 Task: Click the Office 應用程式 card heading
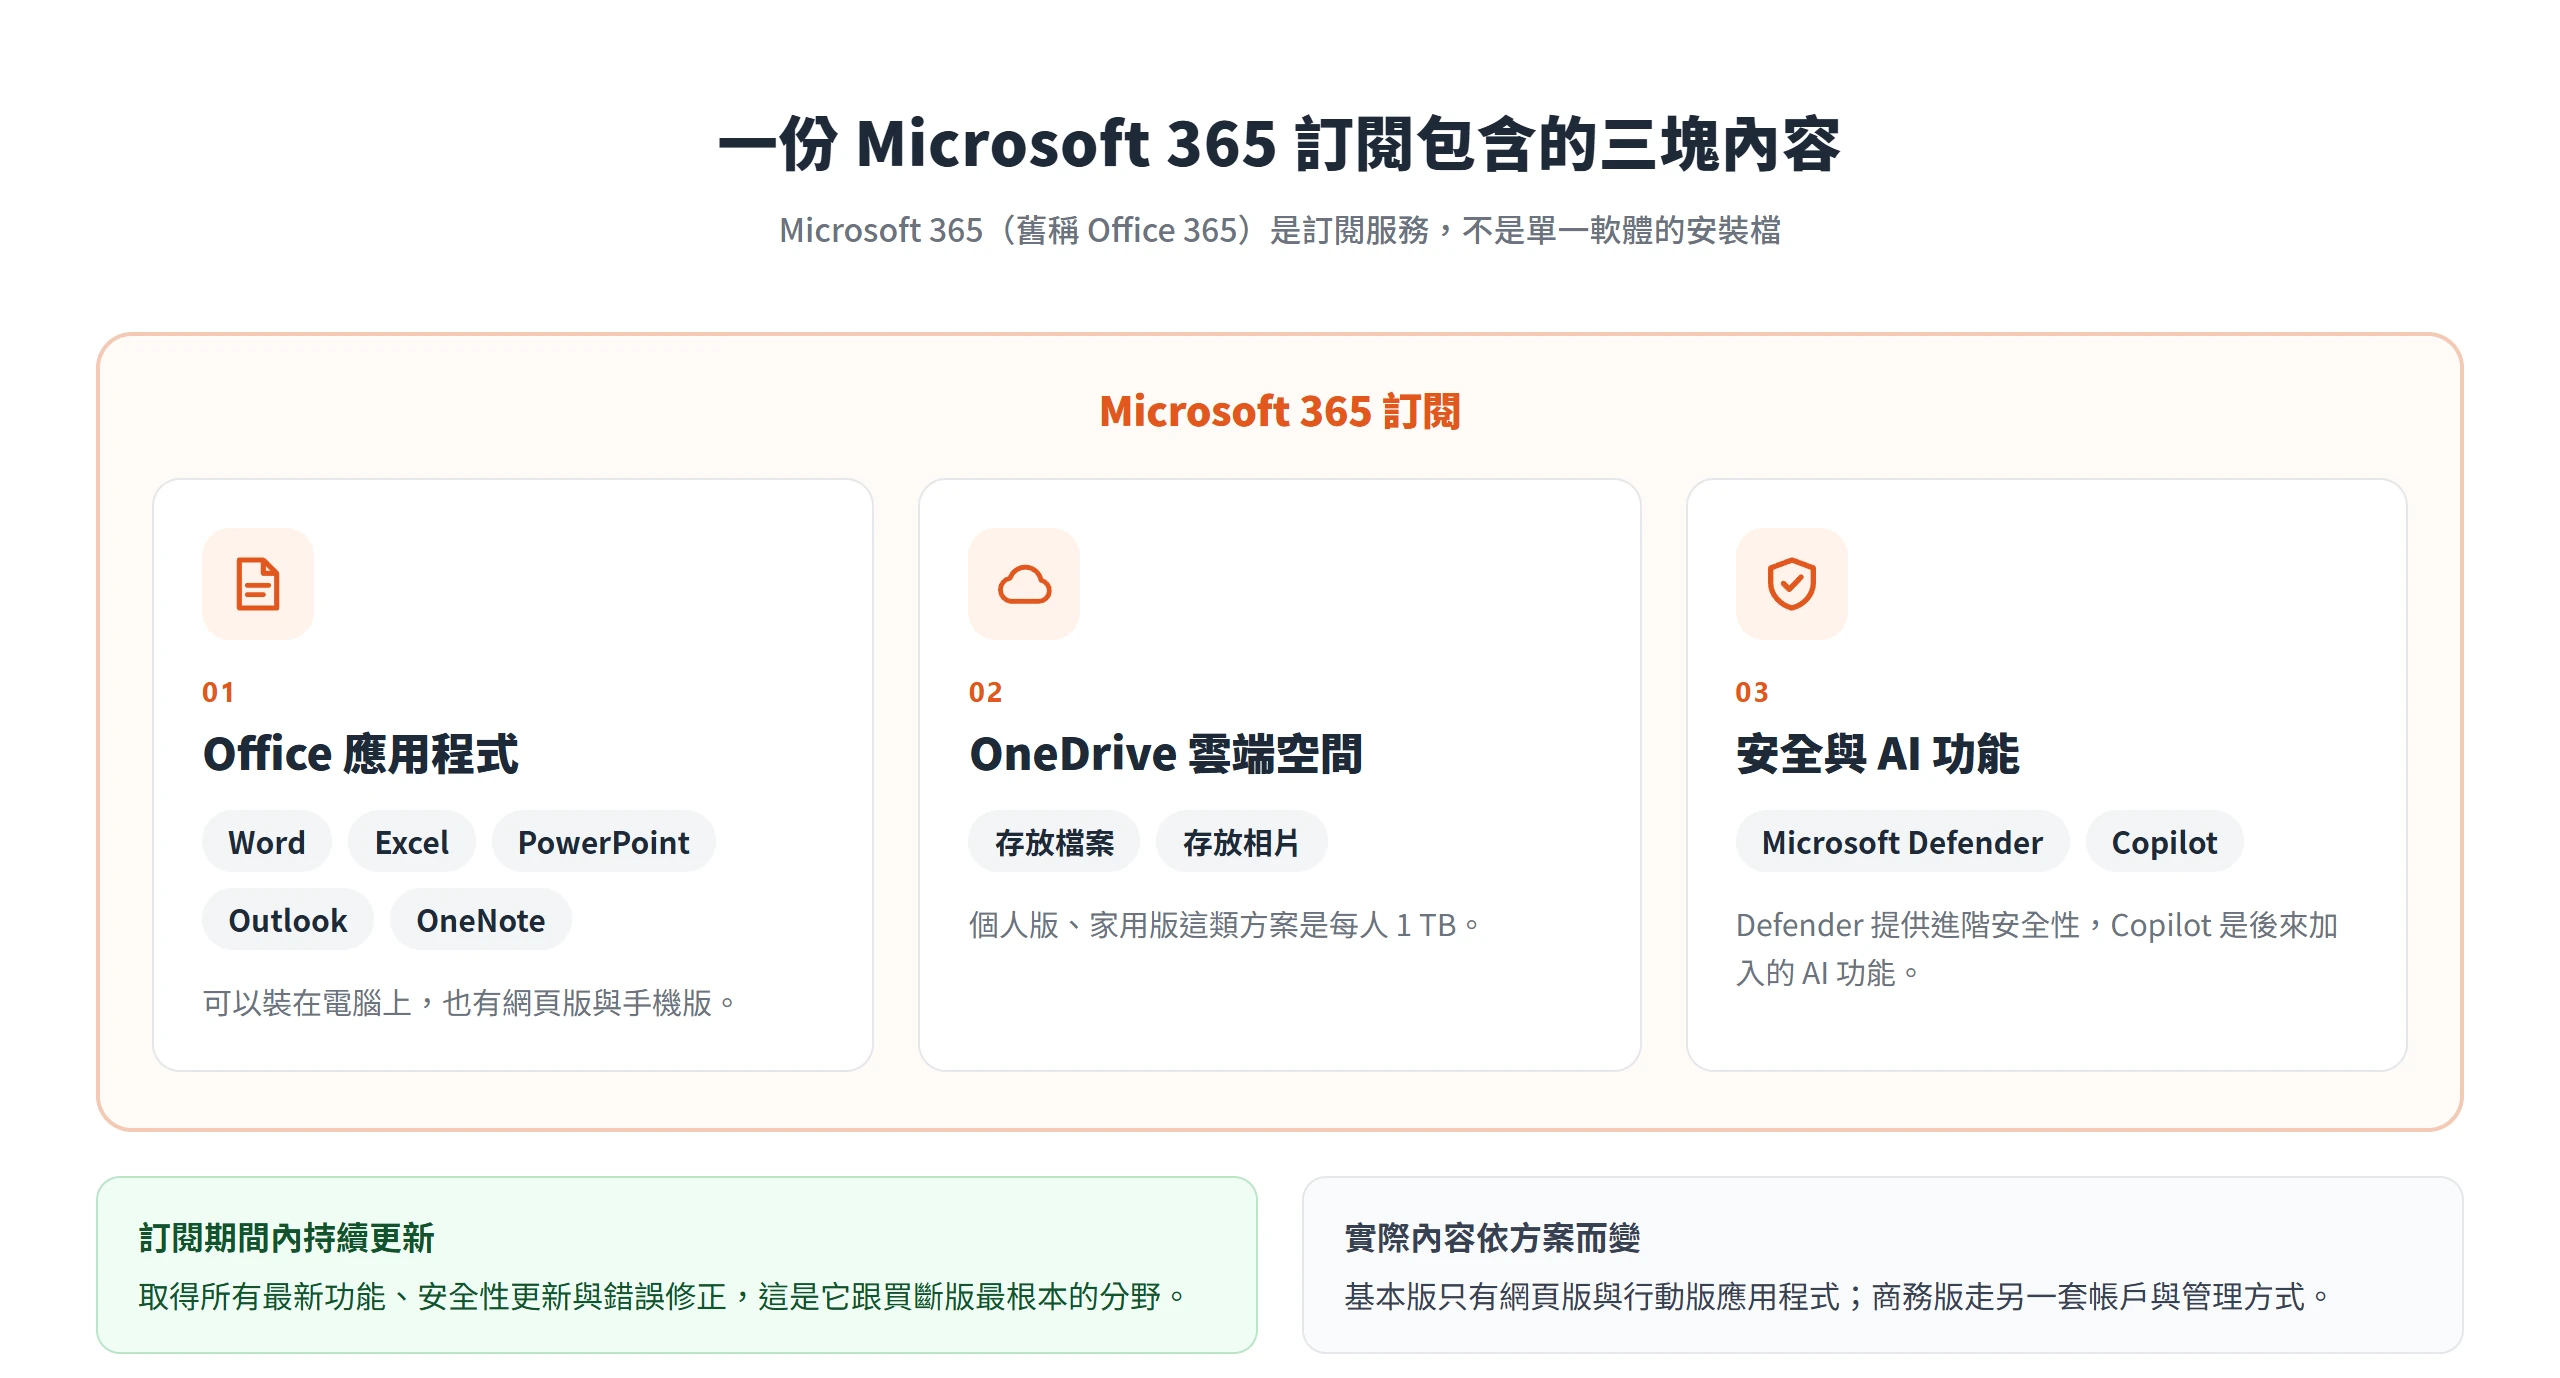[x=360, y=754]
